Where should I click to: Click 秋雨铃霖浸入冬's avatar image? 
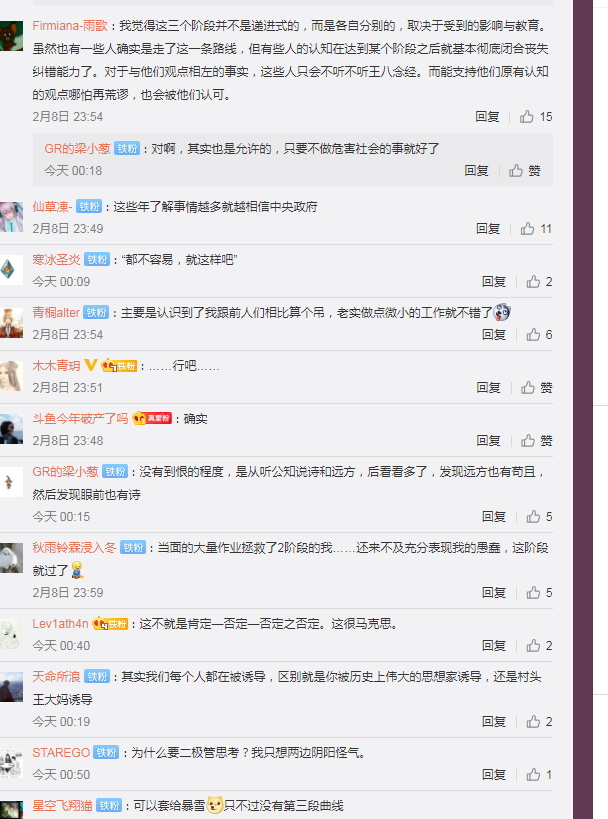tap(10, 557)
